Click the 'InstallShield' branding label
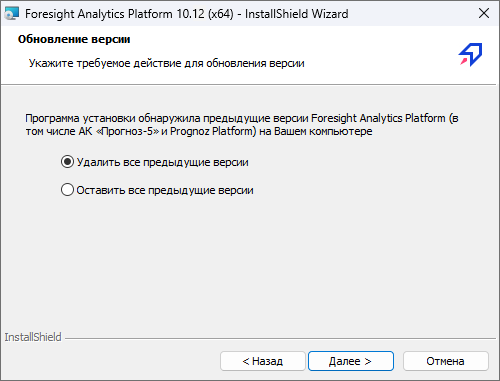This screenshot has height=381, width=500. pos(33,337)
